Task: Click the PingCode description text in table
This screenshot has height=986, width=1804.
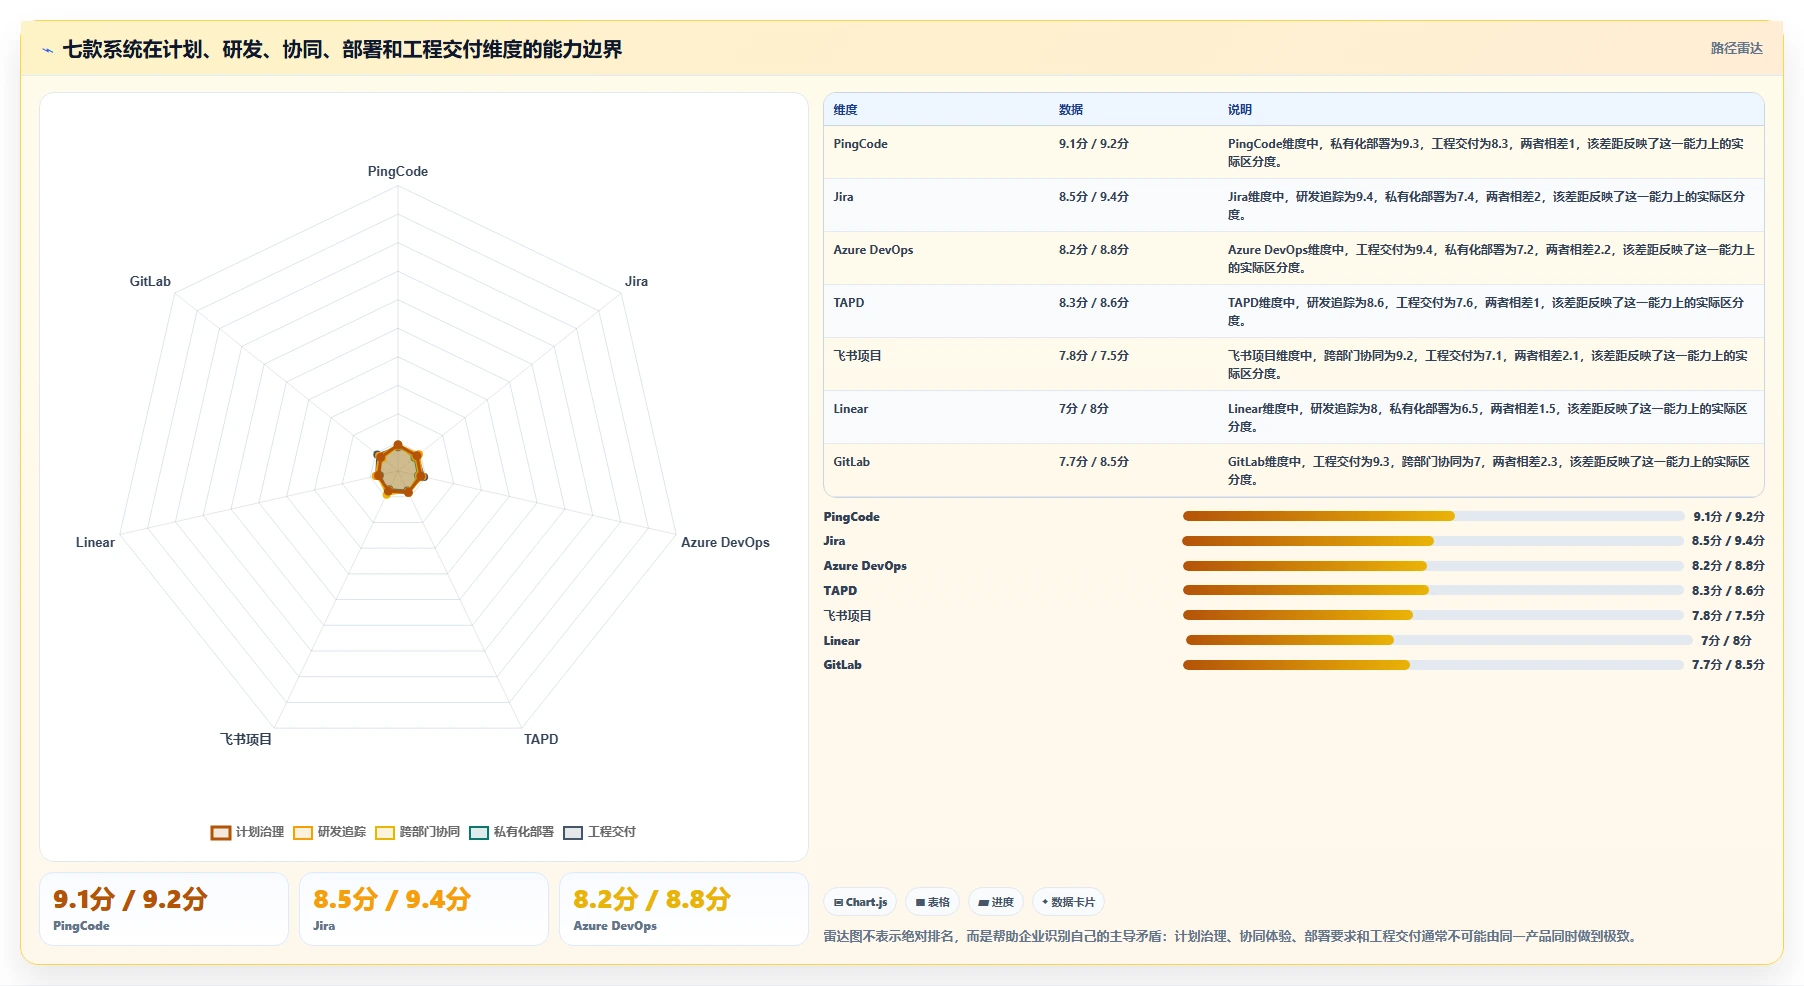Action: click(1486, 153)
